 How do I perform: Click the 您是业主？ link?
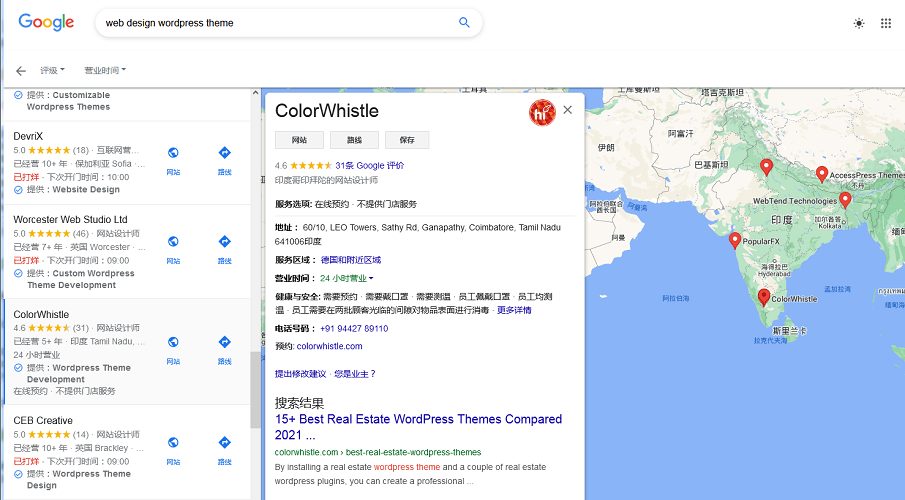pyautogui.click(x=355, y=374)
